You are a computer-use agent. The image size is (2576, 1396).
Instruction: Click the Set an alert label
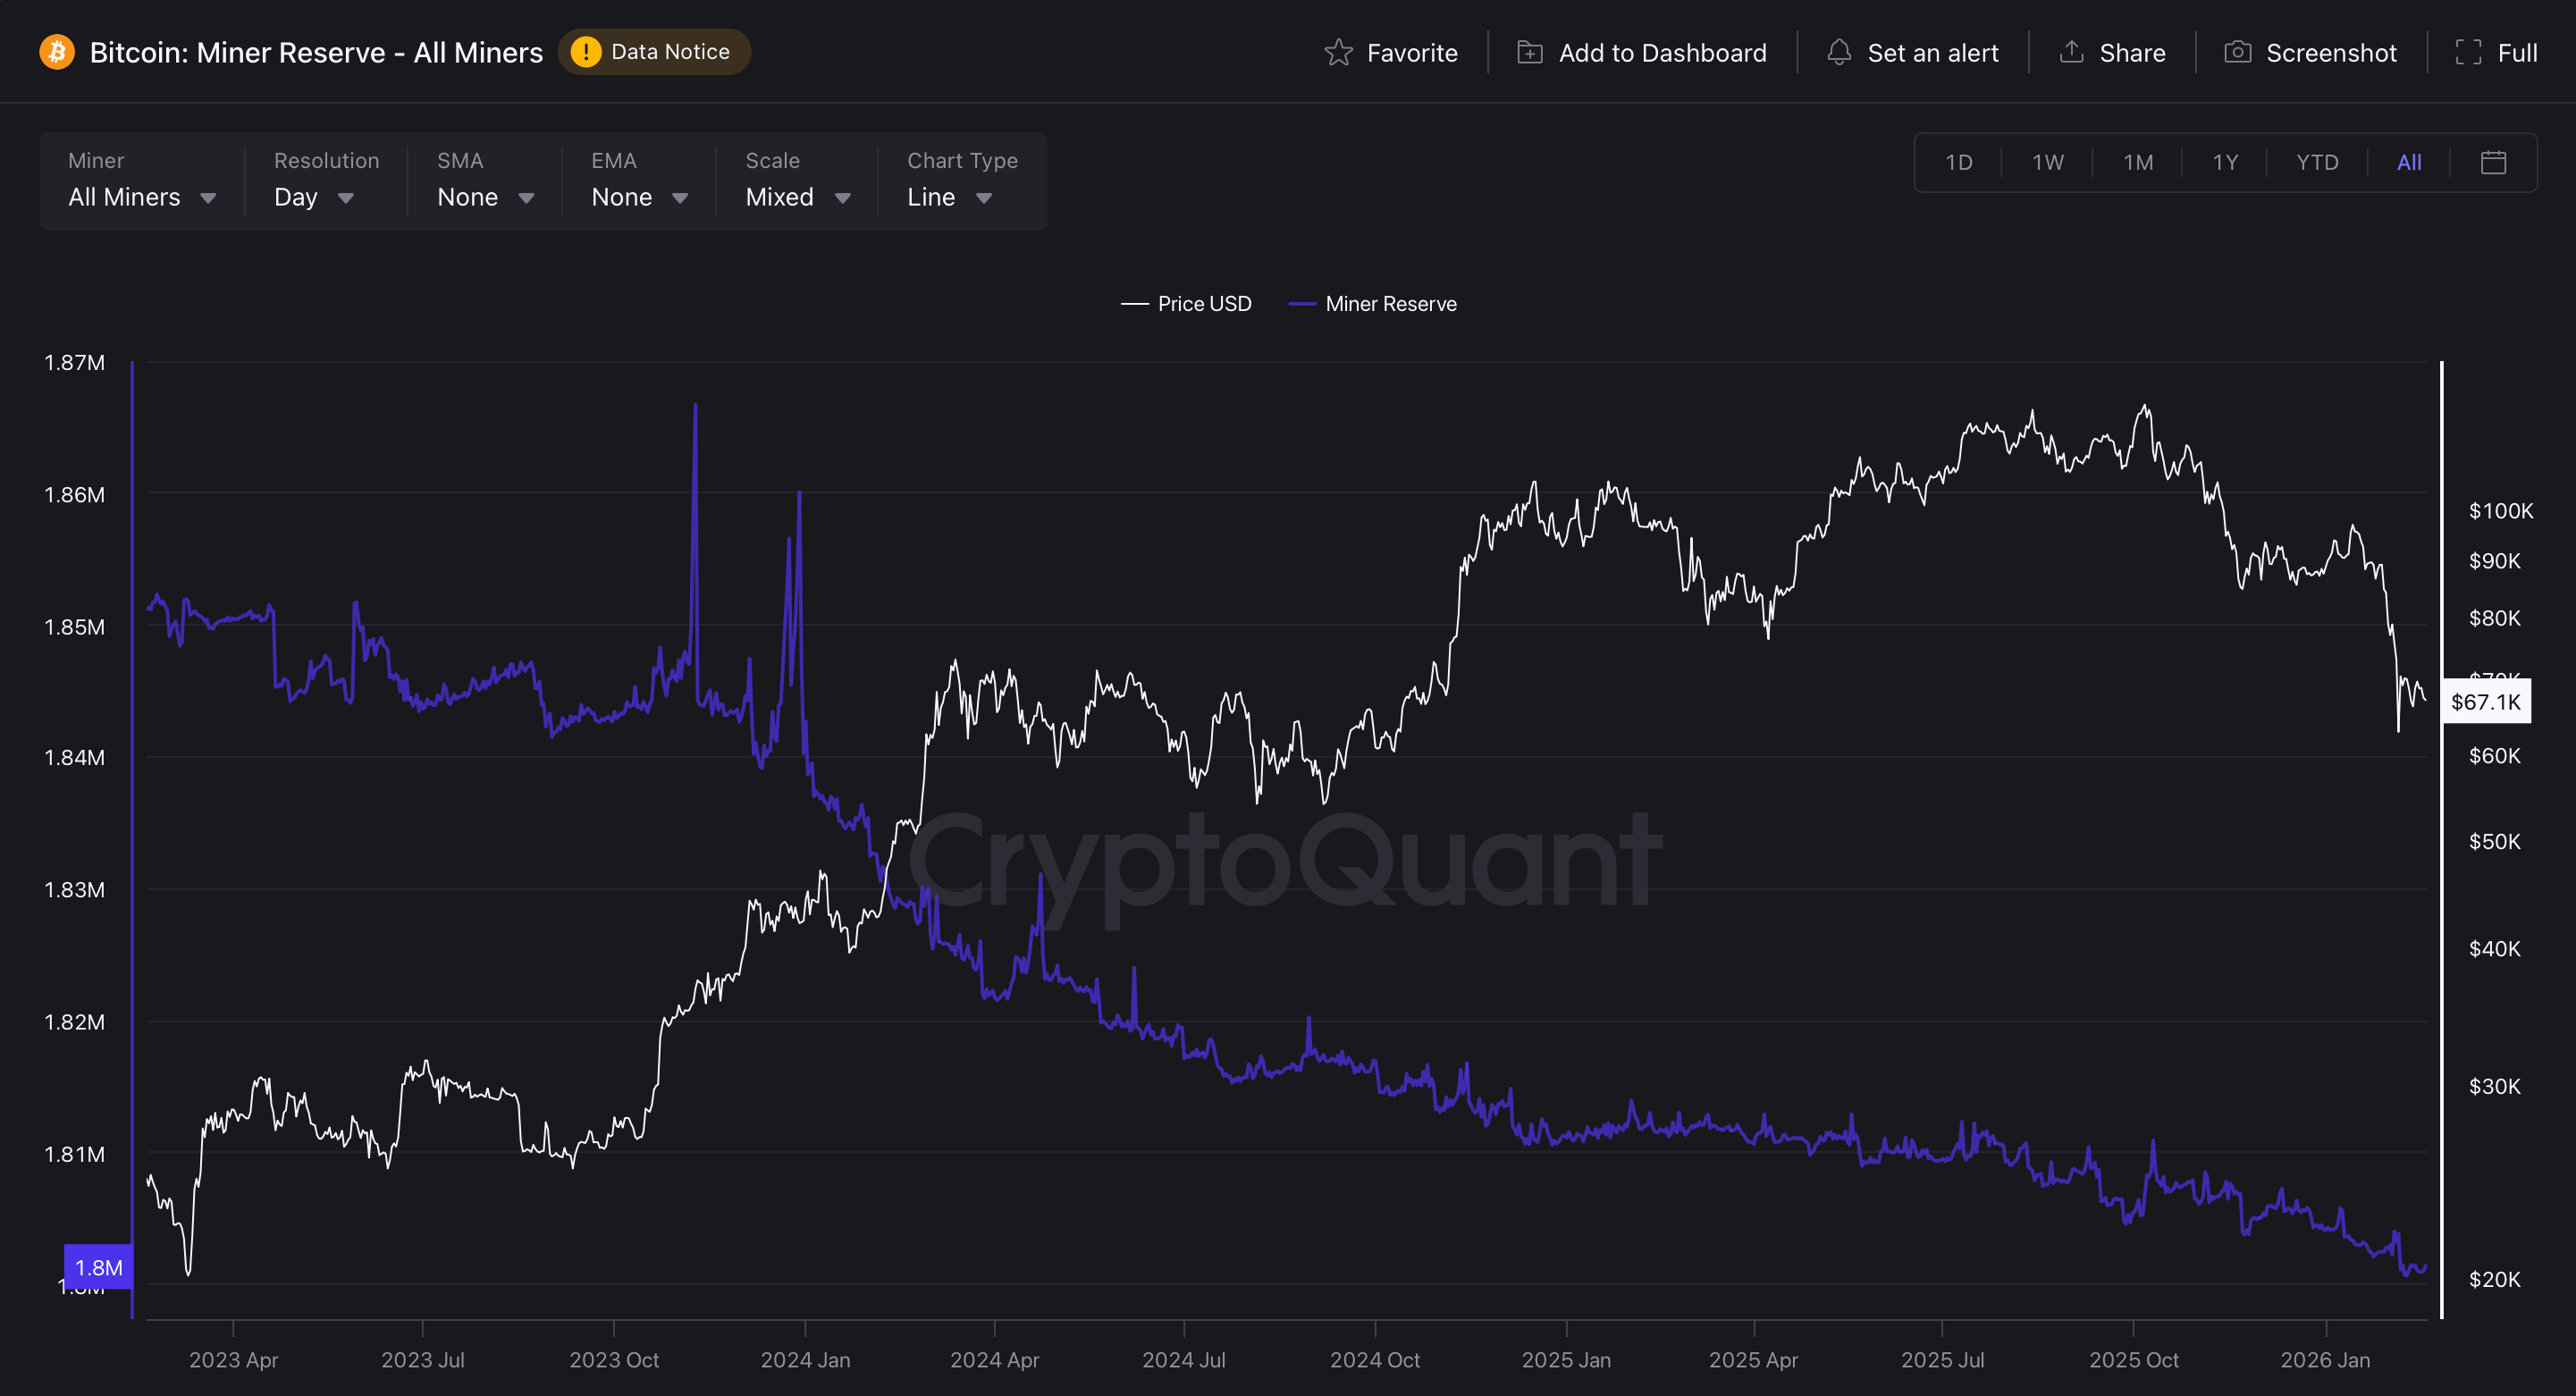[x=1933, y=53]
